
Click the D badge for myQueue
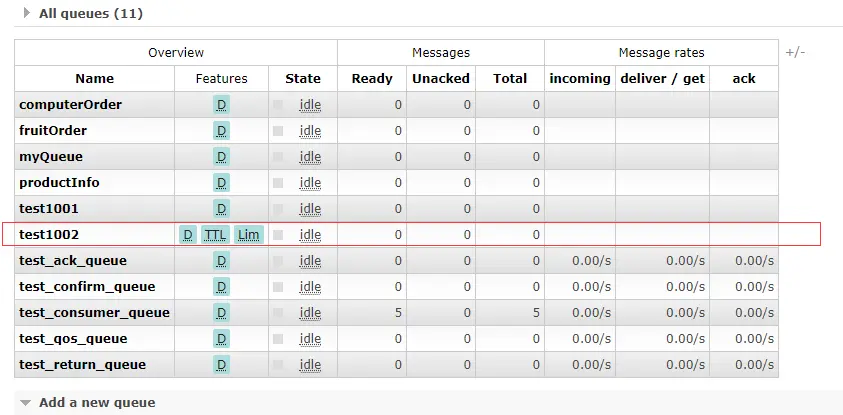(222, 156)
